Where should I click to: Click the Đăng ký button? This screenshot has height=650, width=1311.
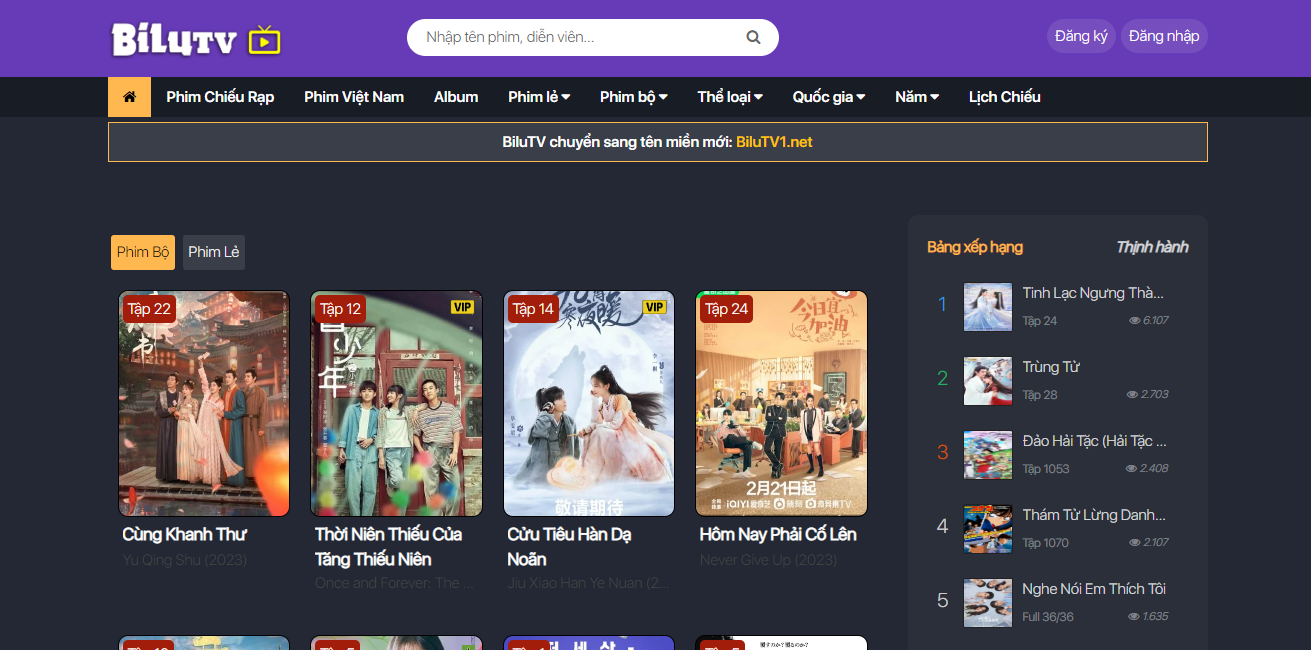[1081, 36]
